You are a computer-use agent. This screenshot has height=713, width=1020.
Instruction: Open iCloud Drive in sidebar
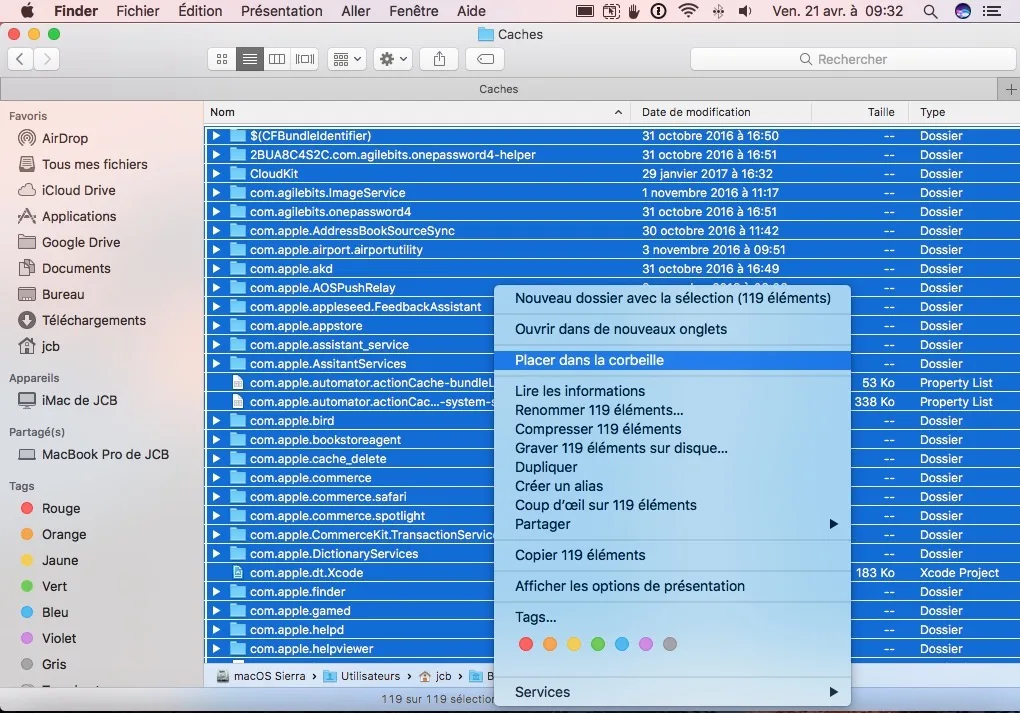66,190
